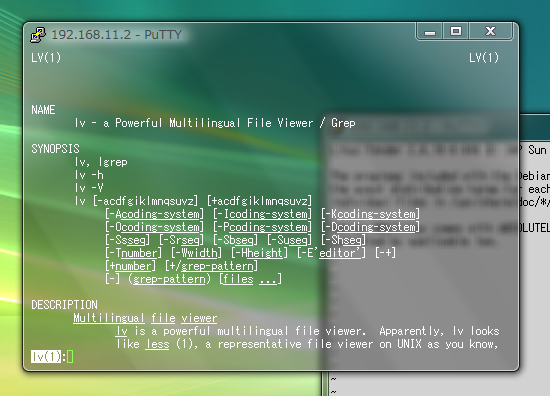Click the '[-Tnumber]' option
Viewport: 550px width, 396px height.
click(133, 253)
